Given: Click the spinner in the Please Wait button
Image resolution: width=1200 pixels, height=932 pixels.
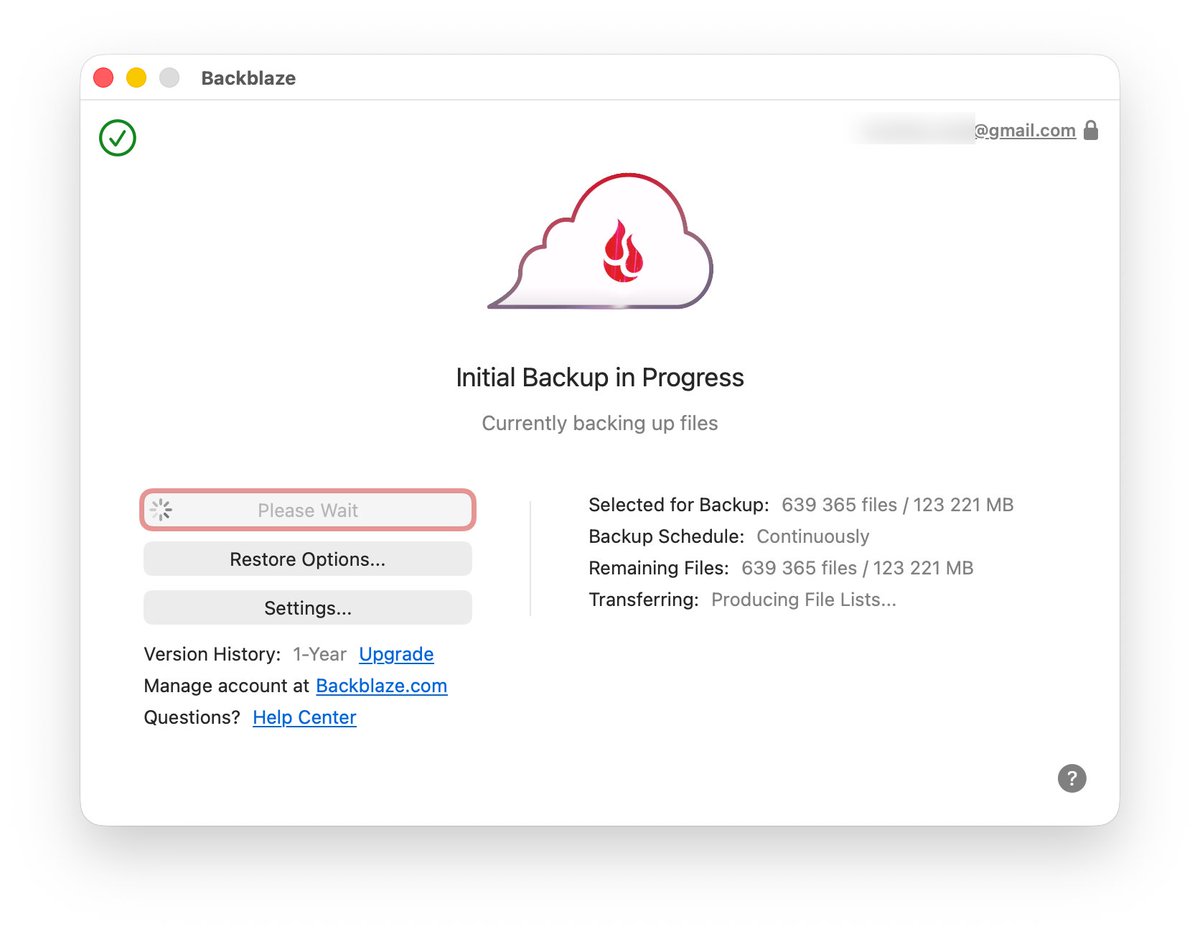Looking at the screenshot, I should click(161, 510).
